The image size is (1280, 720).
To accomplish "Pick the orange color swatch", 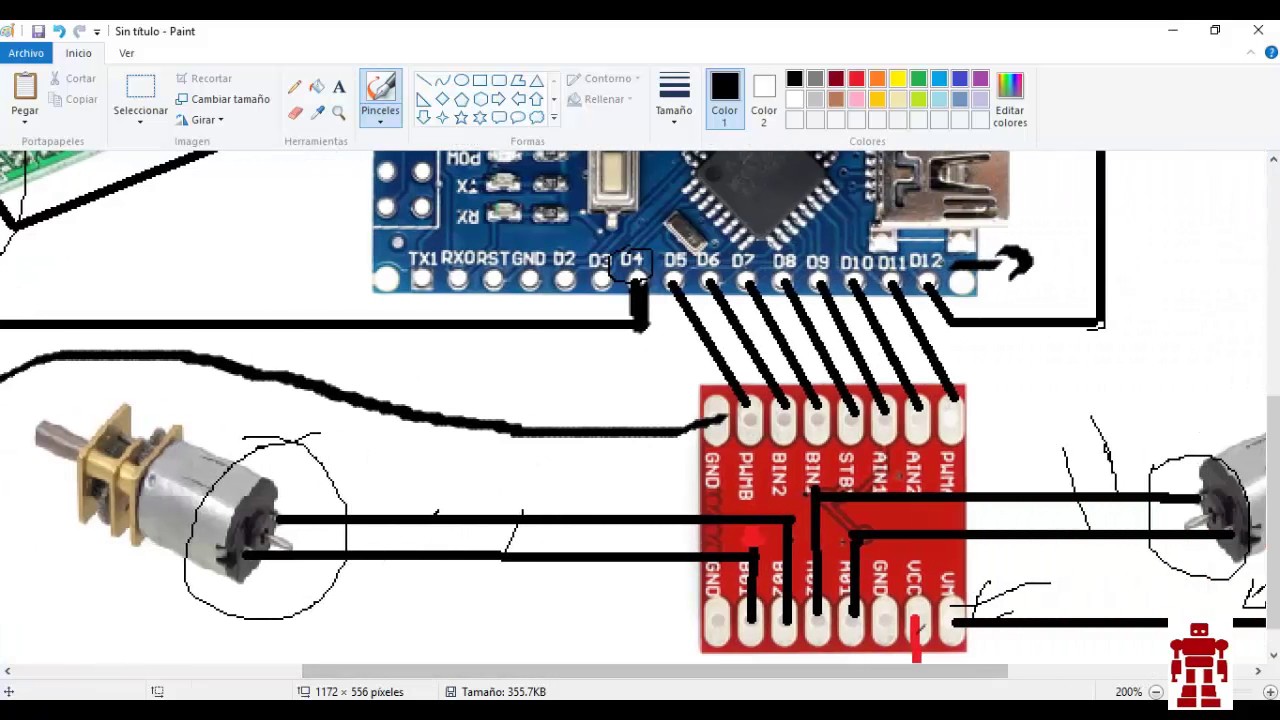I will tap(877, 79).
